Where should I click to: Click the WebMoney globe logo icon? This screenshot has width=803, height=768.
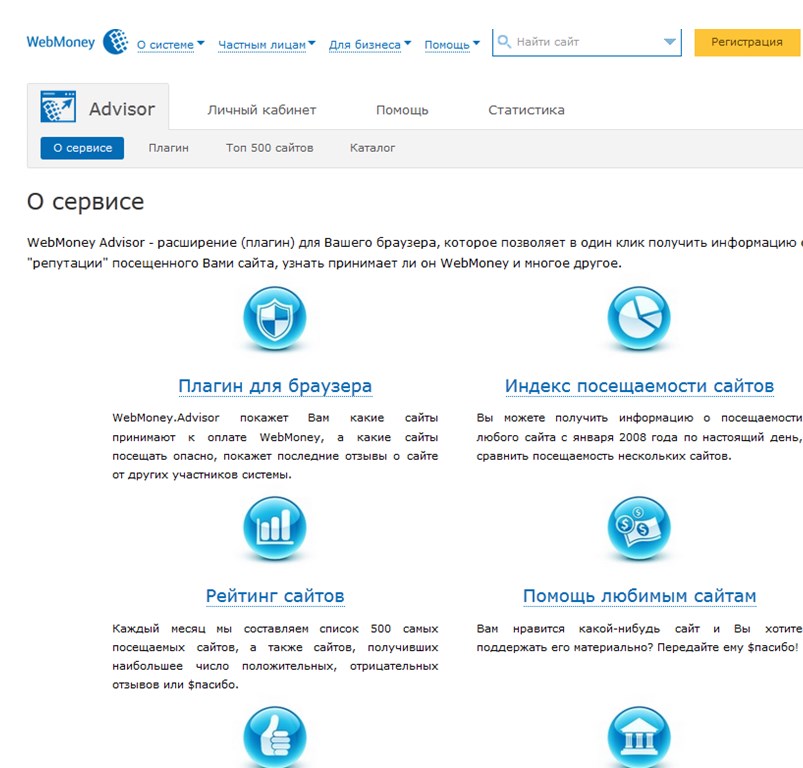[x=117, y=42]
